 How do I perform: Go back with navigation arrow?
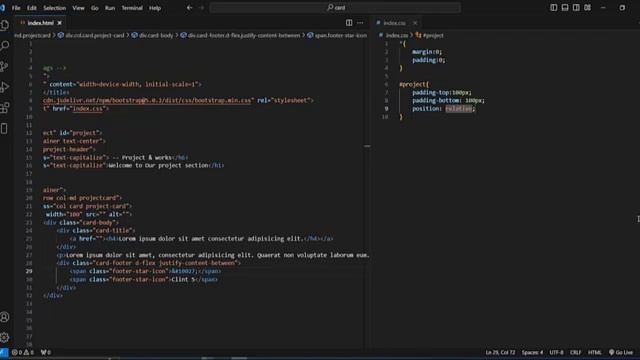[189, 8]
